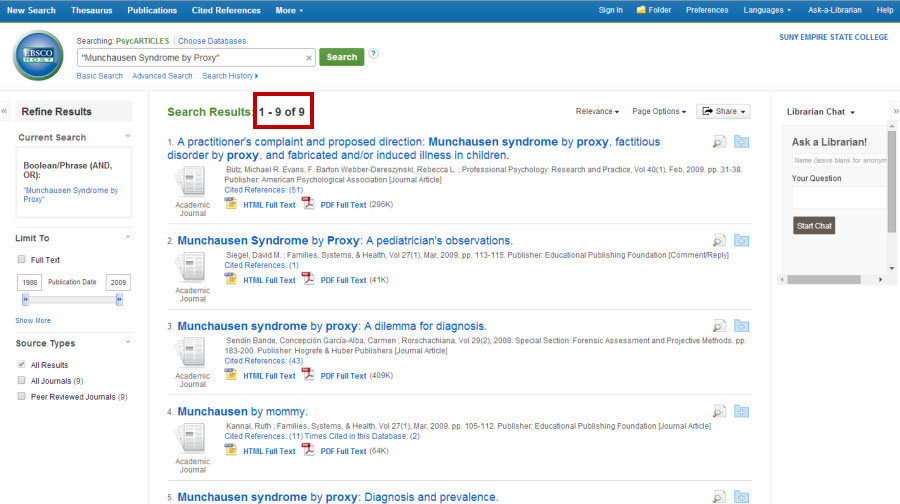Preview result 2 with the magnifier icon
The image size is (900, 504).
pyautogui.click(x=719, y=241)
